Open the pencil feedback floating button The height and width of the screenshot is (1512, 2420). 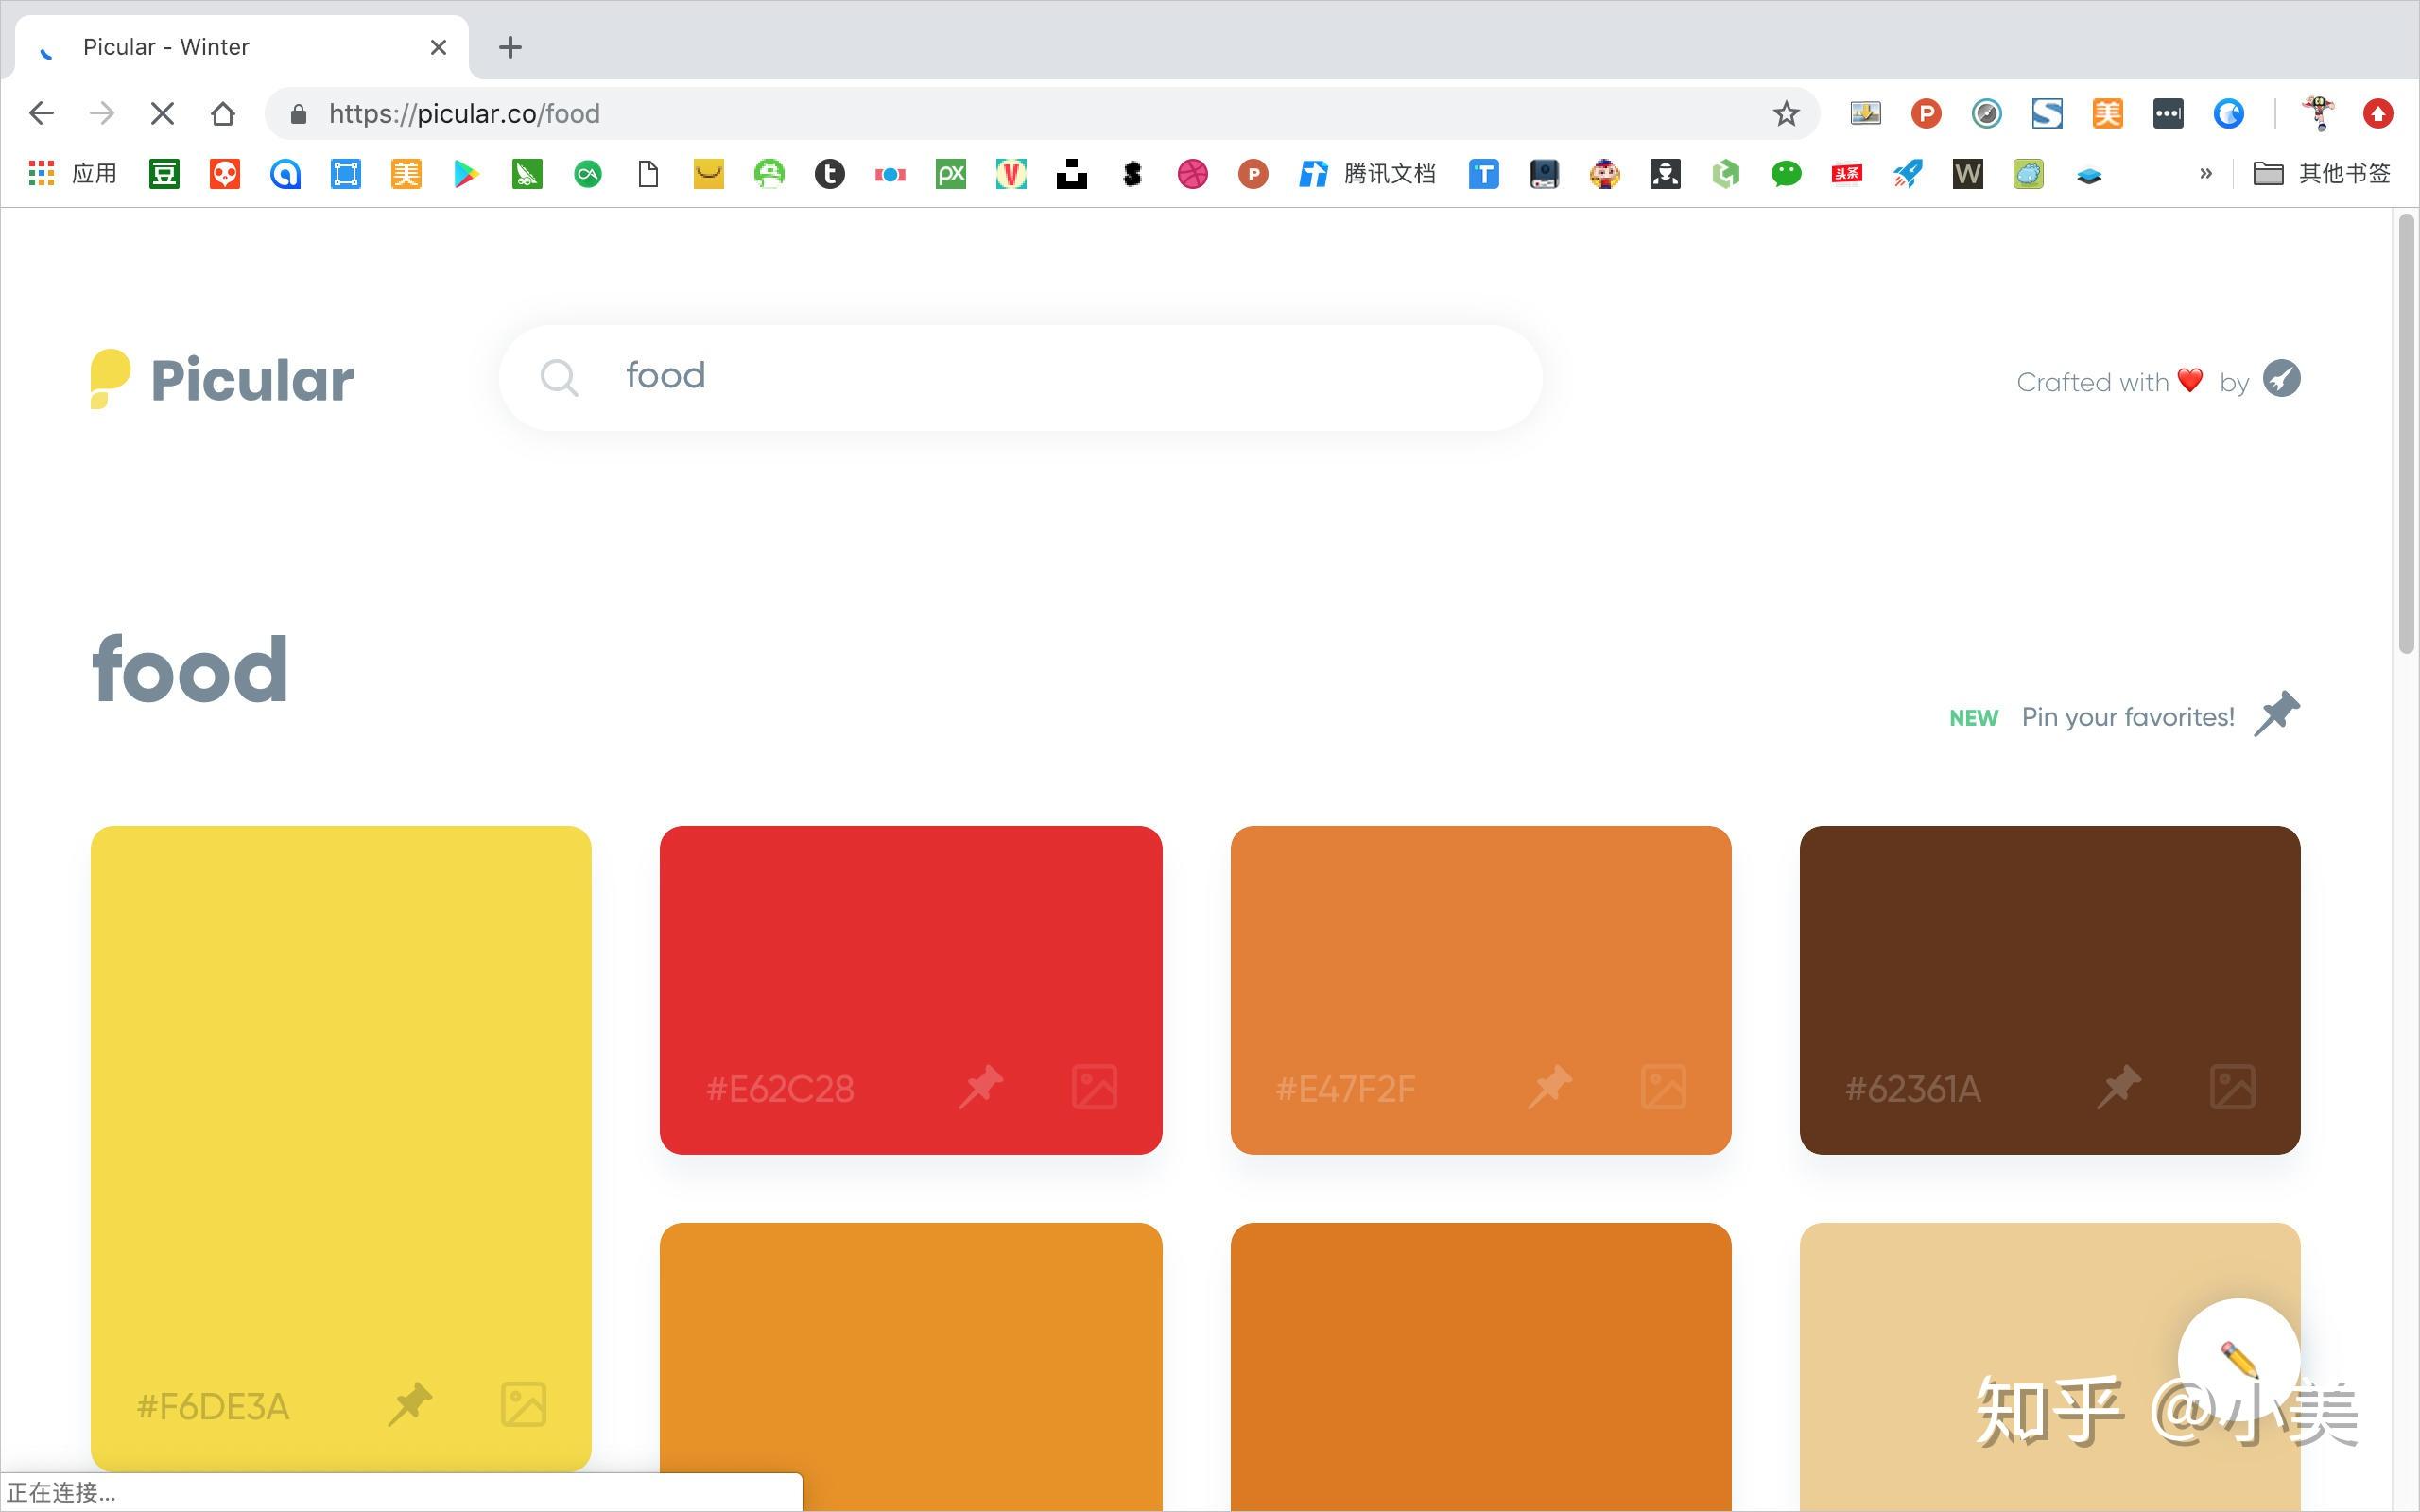pos(2239,1359)
